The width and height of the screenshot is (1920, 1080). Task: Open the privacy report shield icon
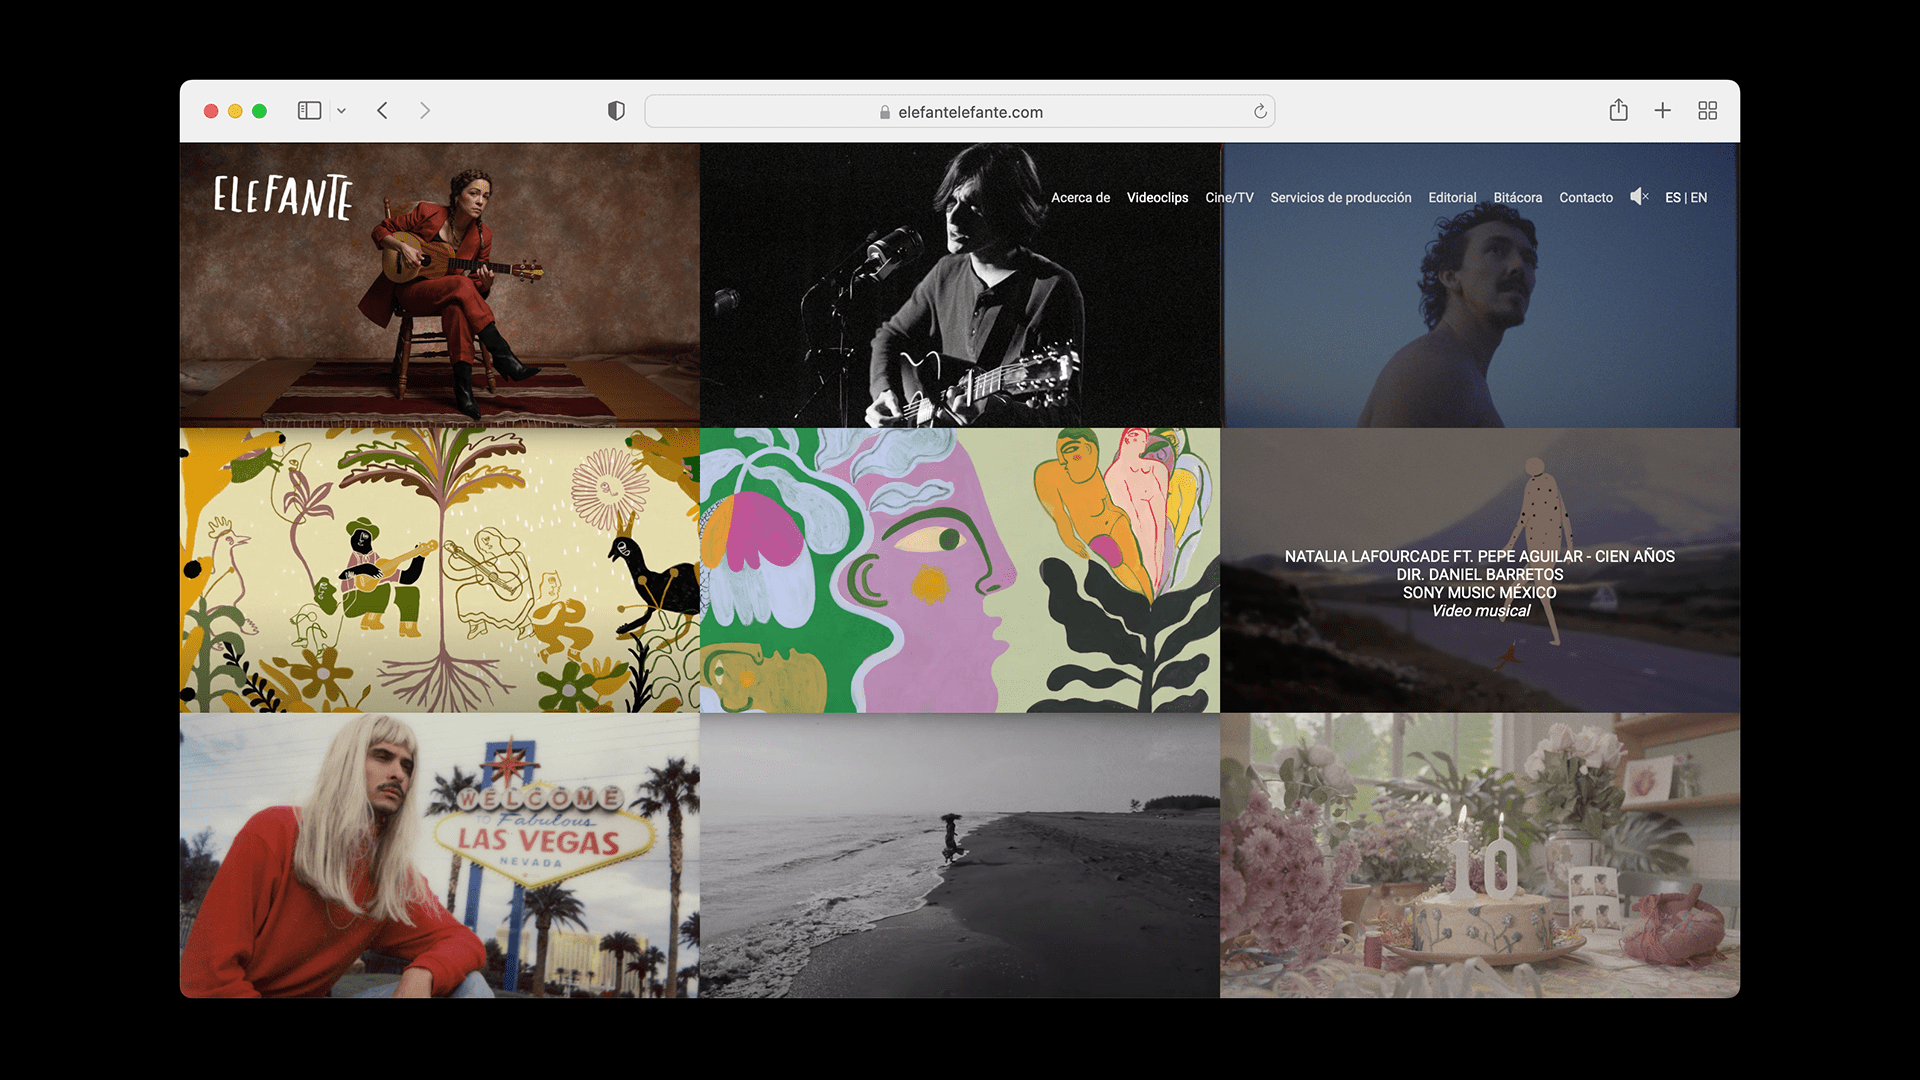pos(616,111)
